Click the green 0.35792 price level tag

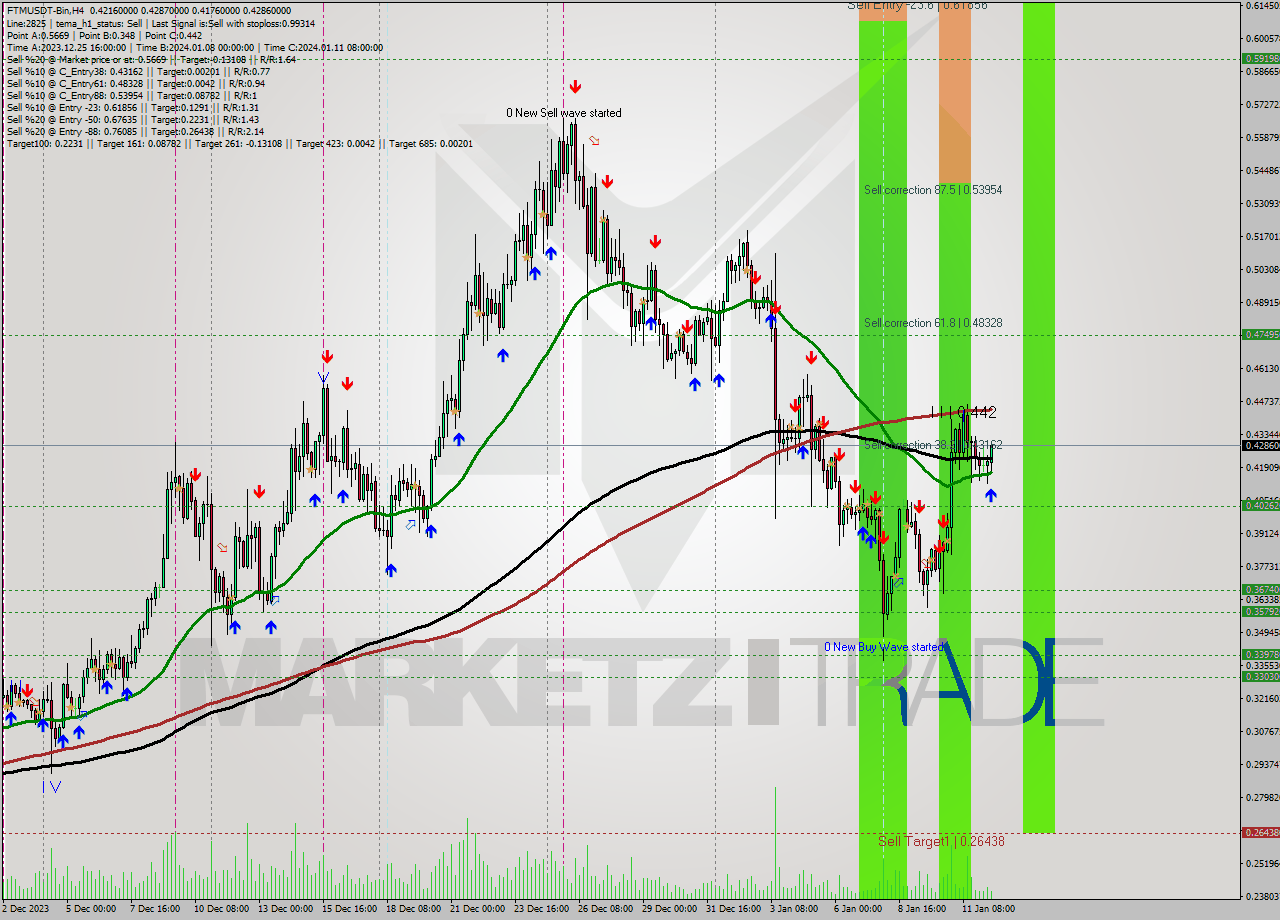[1260, 611]
